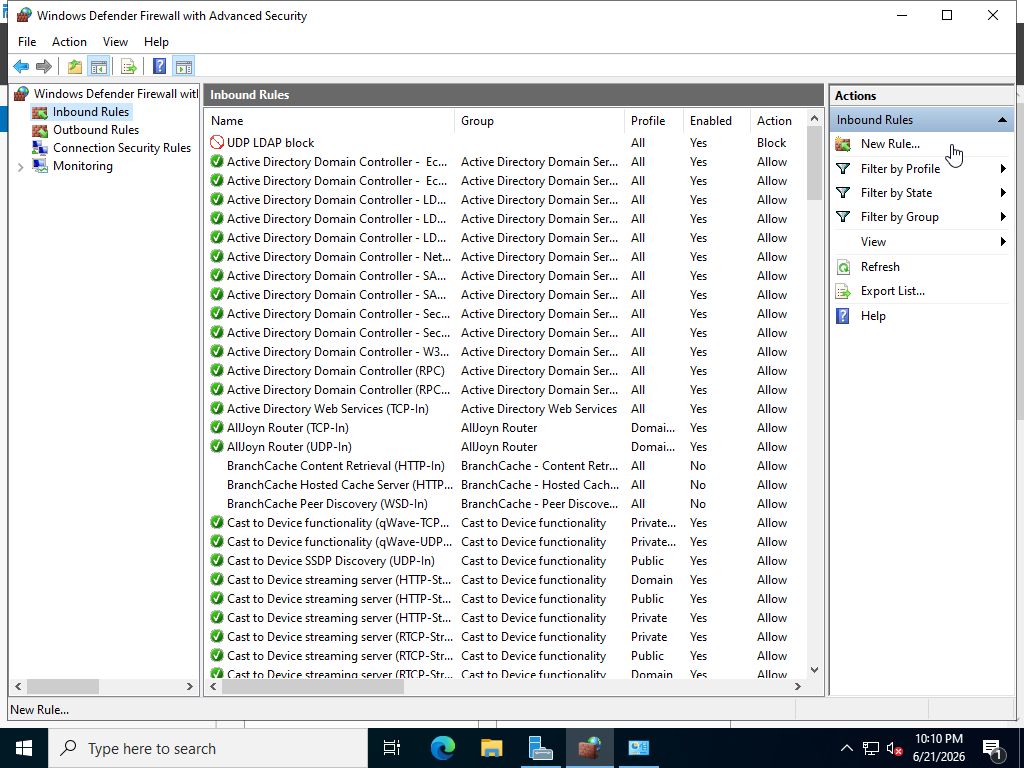
Task: Sort by the Group column header
Action: click(x=539, y=121)
